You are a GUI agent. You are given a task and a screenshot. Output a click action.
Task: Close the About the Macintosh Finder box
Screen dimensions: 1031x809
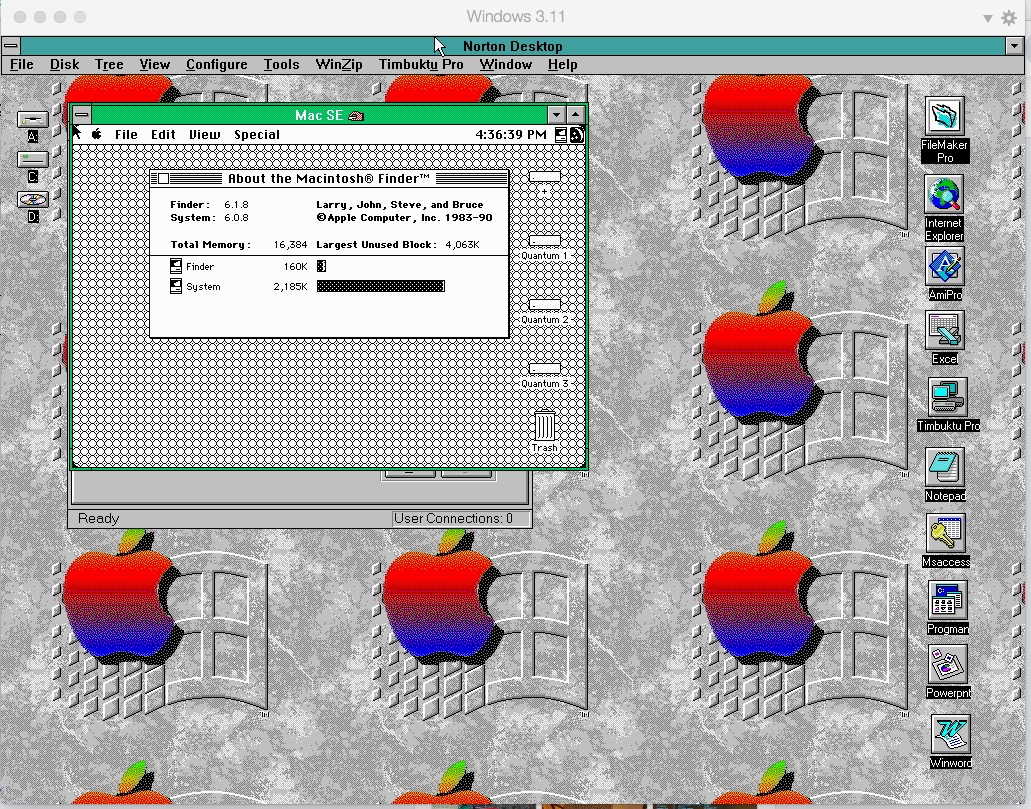point(164,178)
